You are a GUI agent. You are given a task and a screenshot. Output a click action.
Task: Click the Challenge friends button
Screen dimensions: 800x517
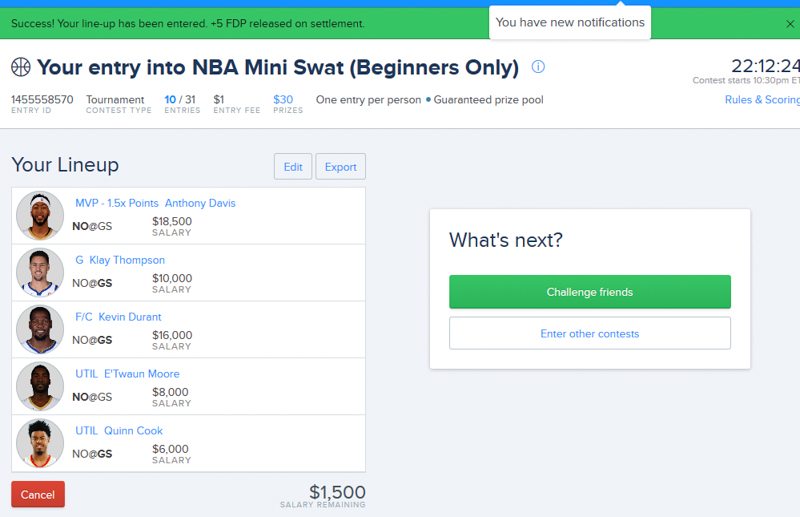tap(590, 292)
